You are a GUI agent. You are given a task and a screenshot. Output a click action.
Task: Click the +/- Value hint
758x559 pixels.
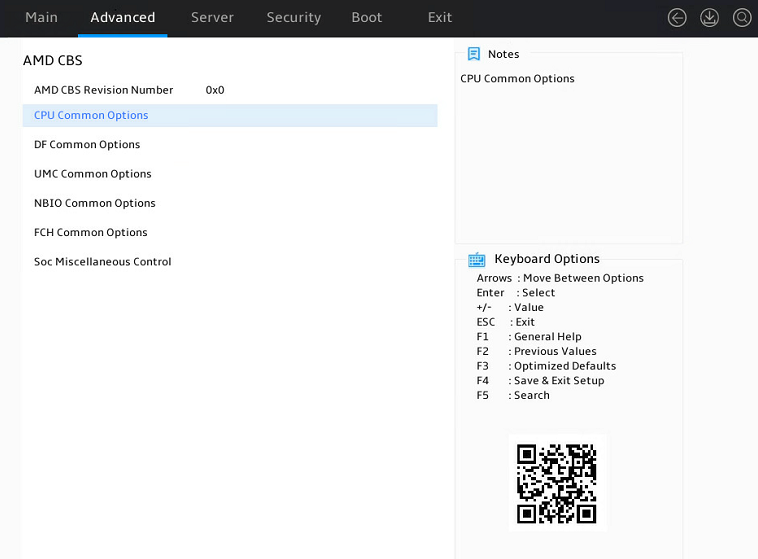pyautogui.click(x=510, y=308)
